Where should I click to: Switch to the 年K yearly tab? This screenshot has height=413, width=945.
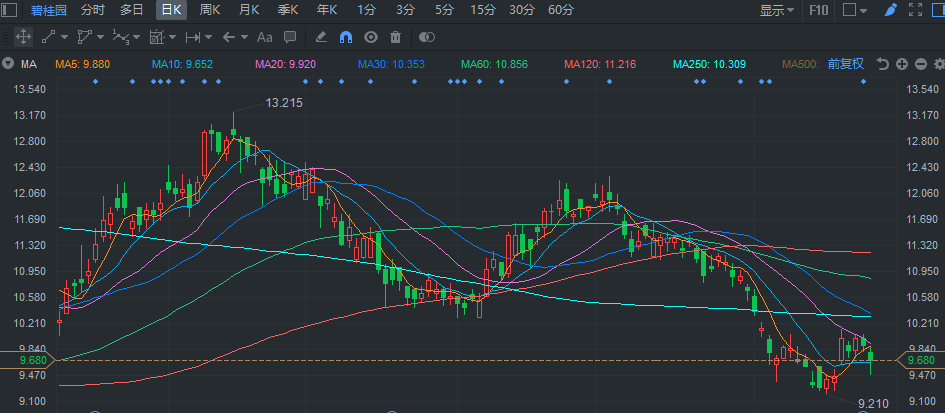click(327, 10)
